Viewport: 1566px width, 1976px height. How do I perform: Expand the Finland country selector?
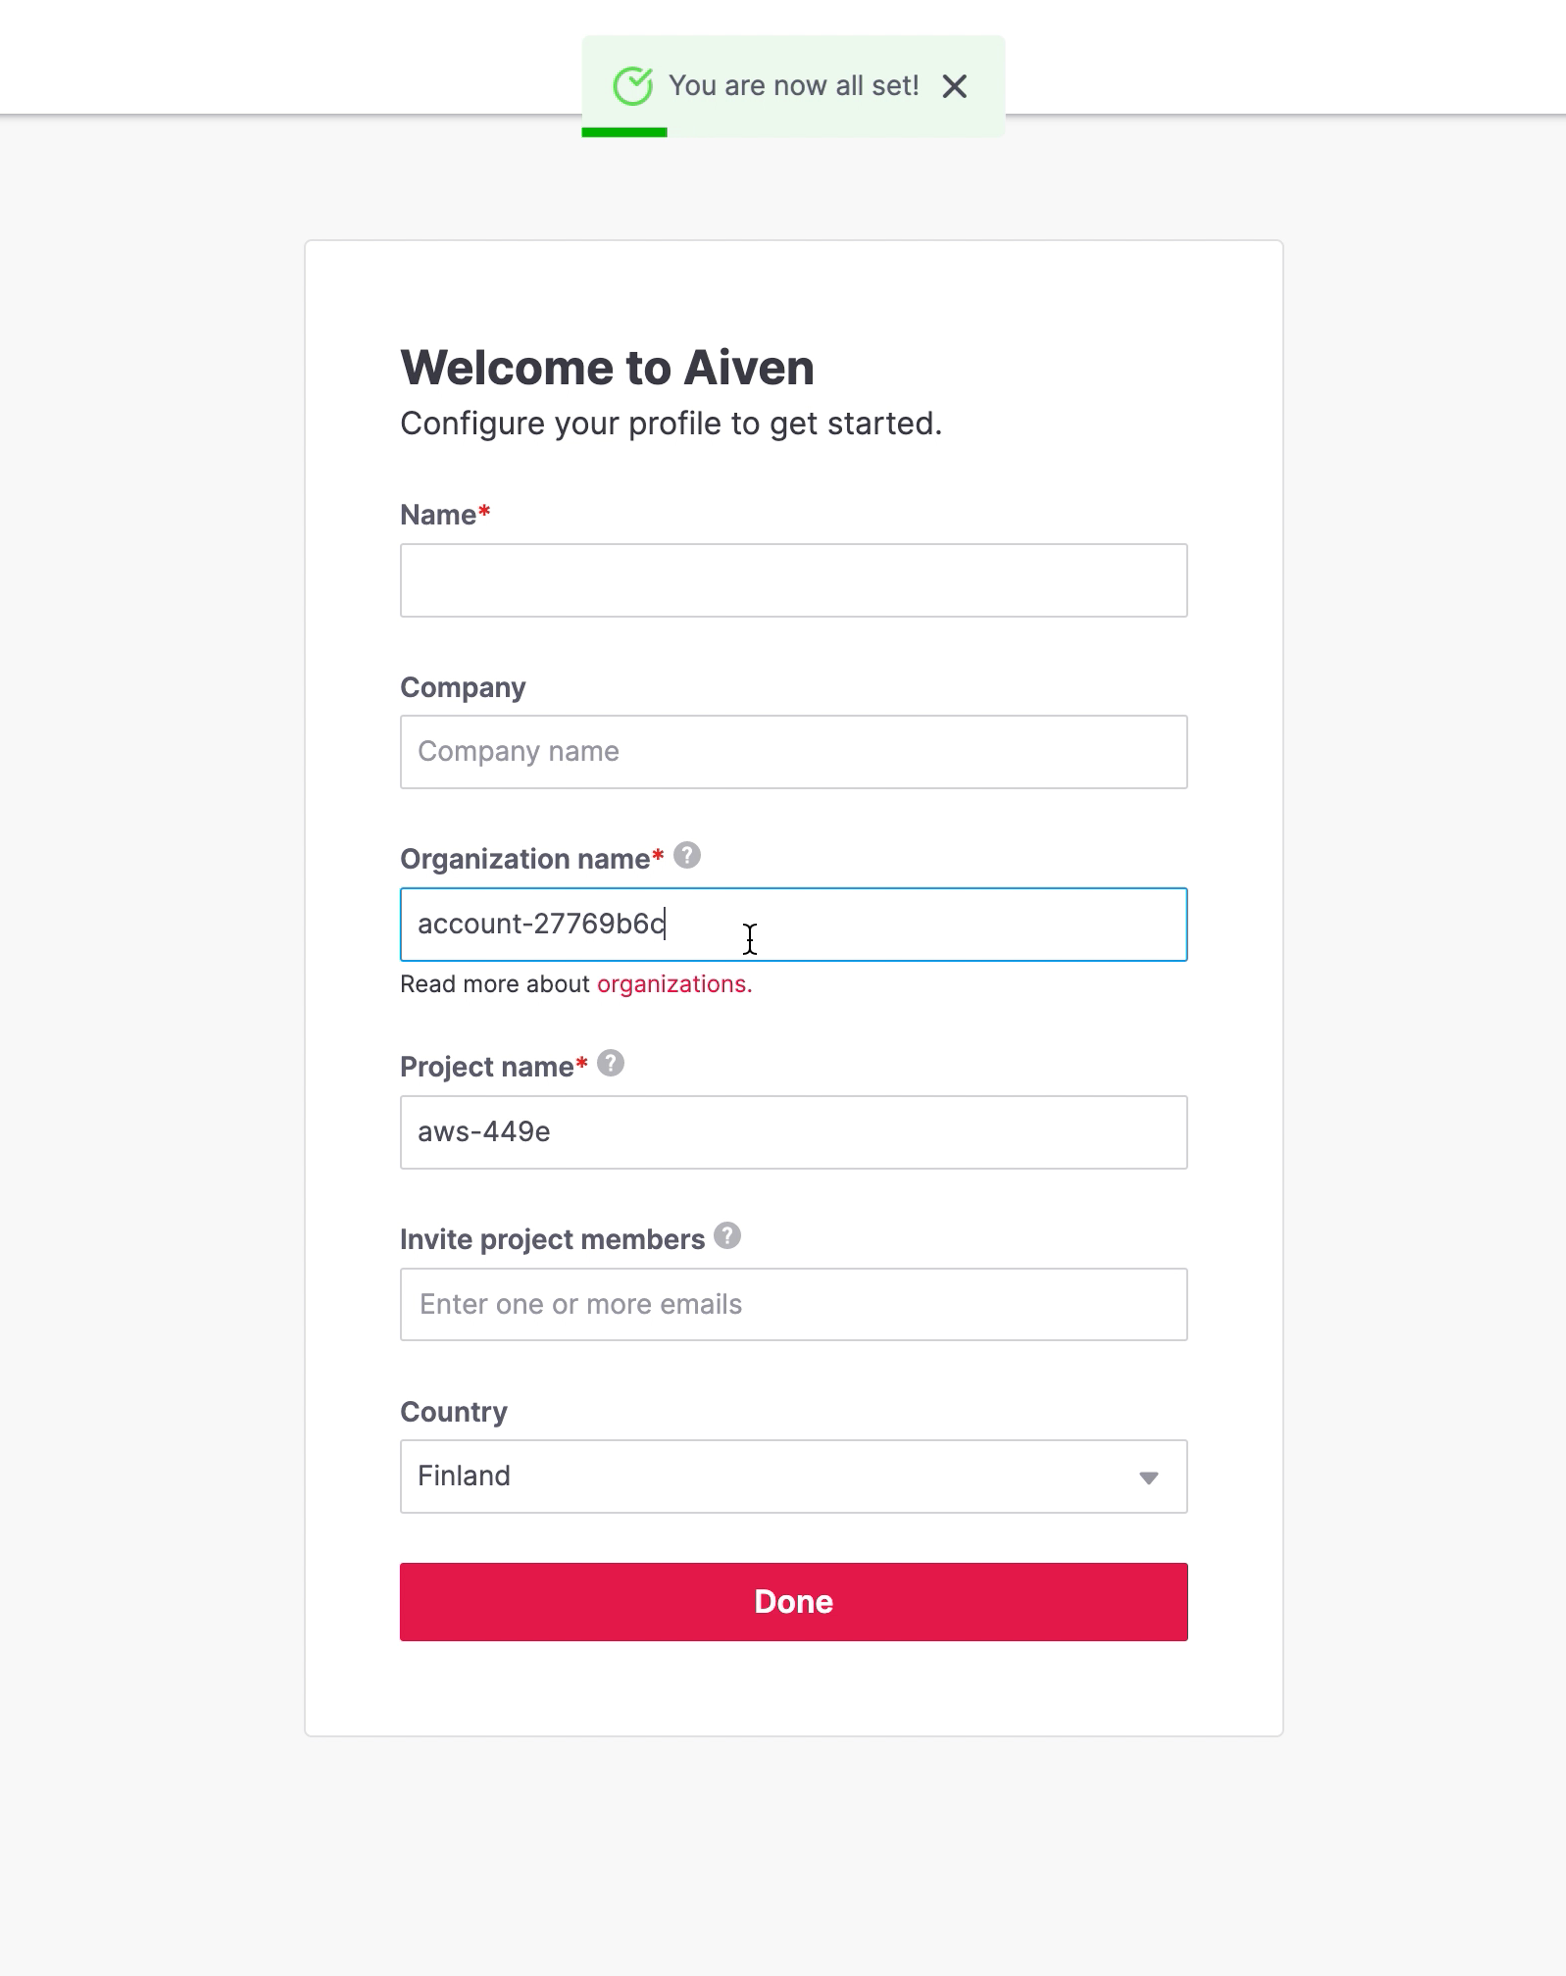[x=793, y=1476]
